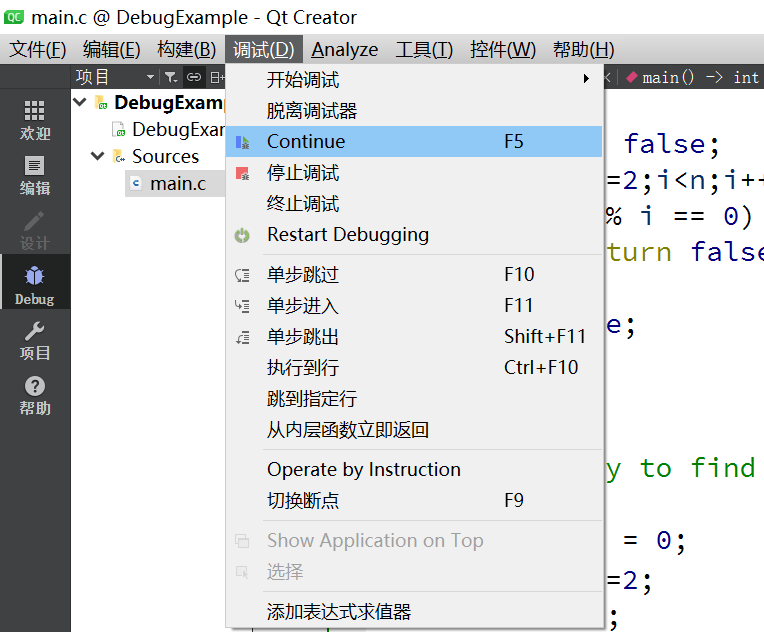Click the step out icon
This screenshot has height=632, width=764.
[242, 337]
